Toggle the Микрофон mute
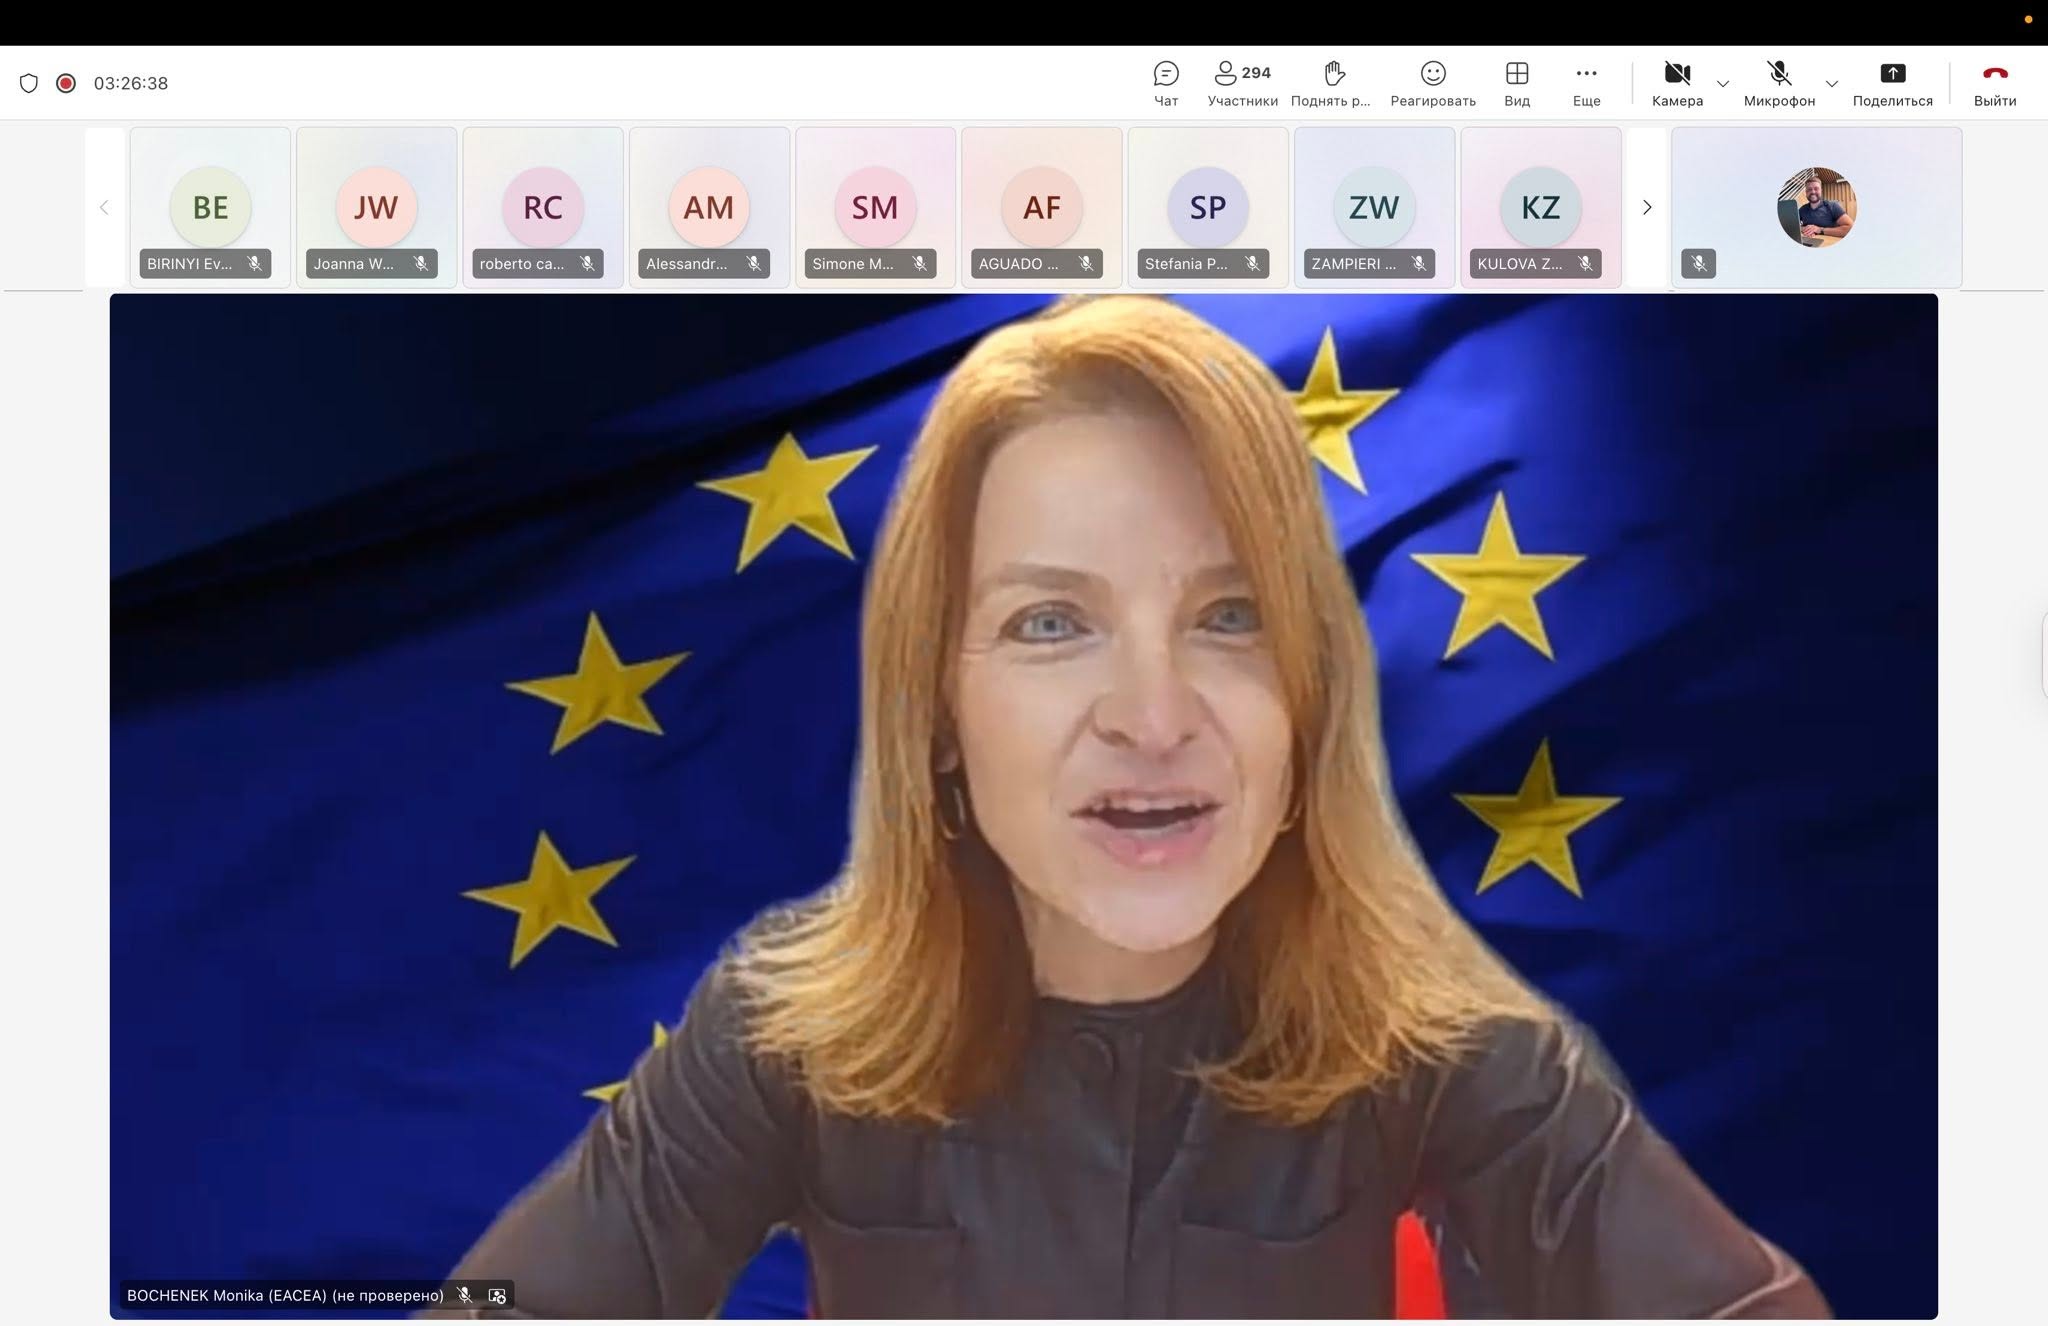This screenshot has width=2048, height=1326. tap(1779, 84)
